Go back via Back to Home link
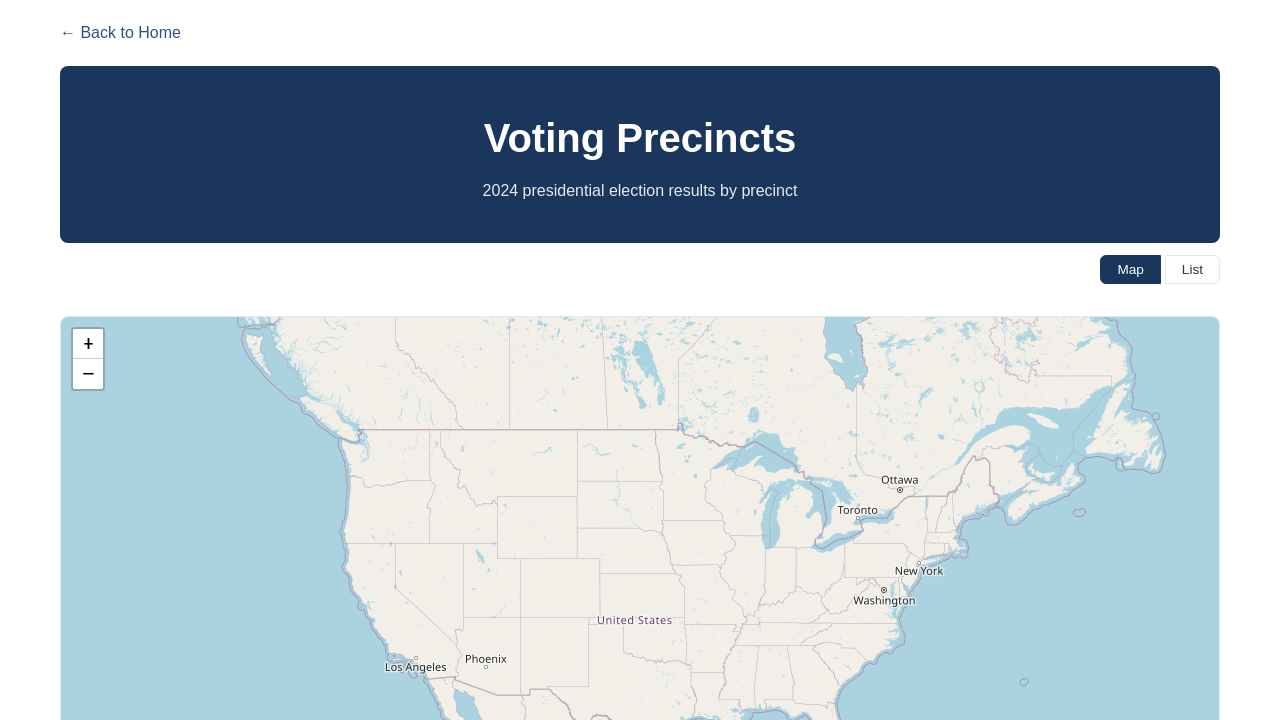 [120, 33]
